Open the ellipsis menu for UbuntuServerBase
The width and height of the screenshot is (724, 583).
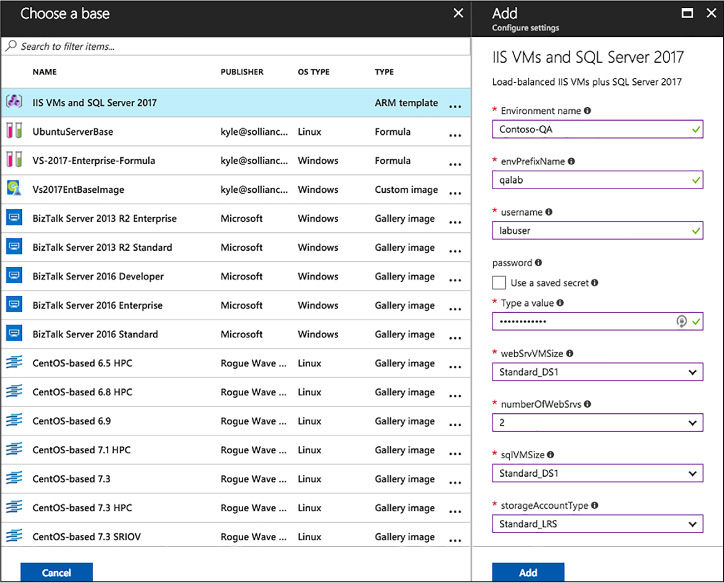coord(455,135)
